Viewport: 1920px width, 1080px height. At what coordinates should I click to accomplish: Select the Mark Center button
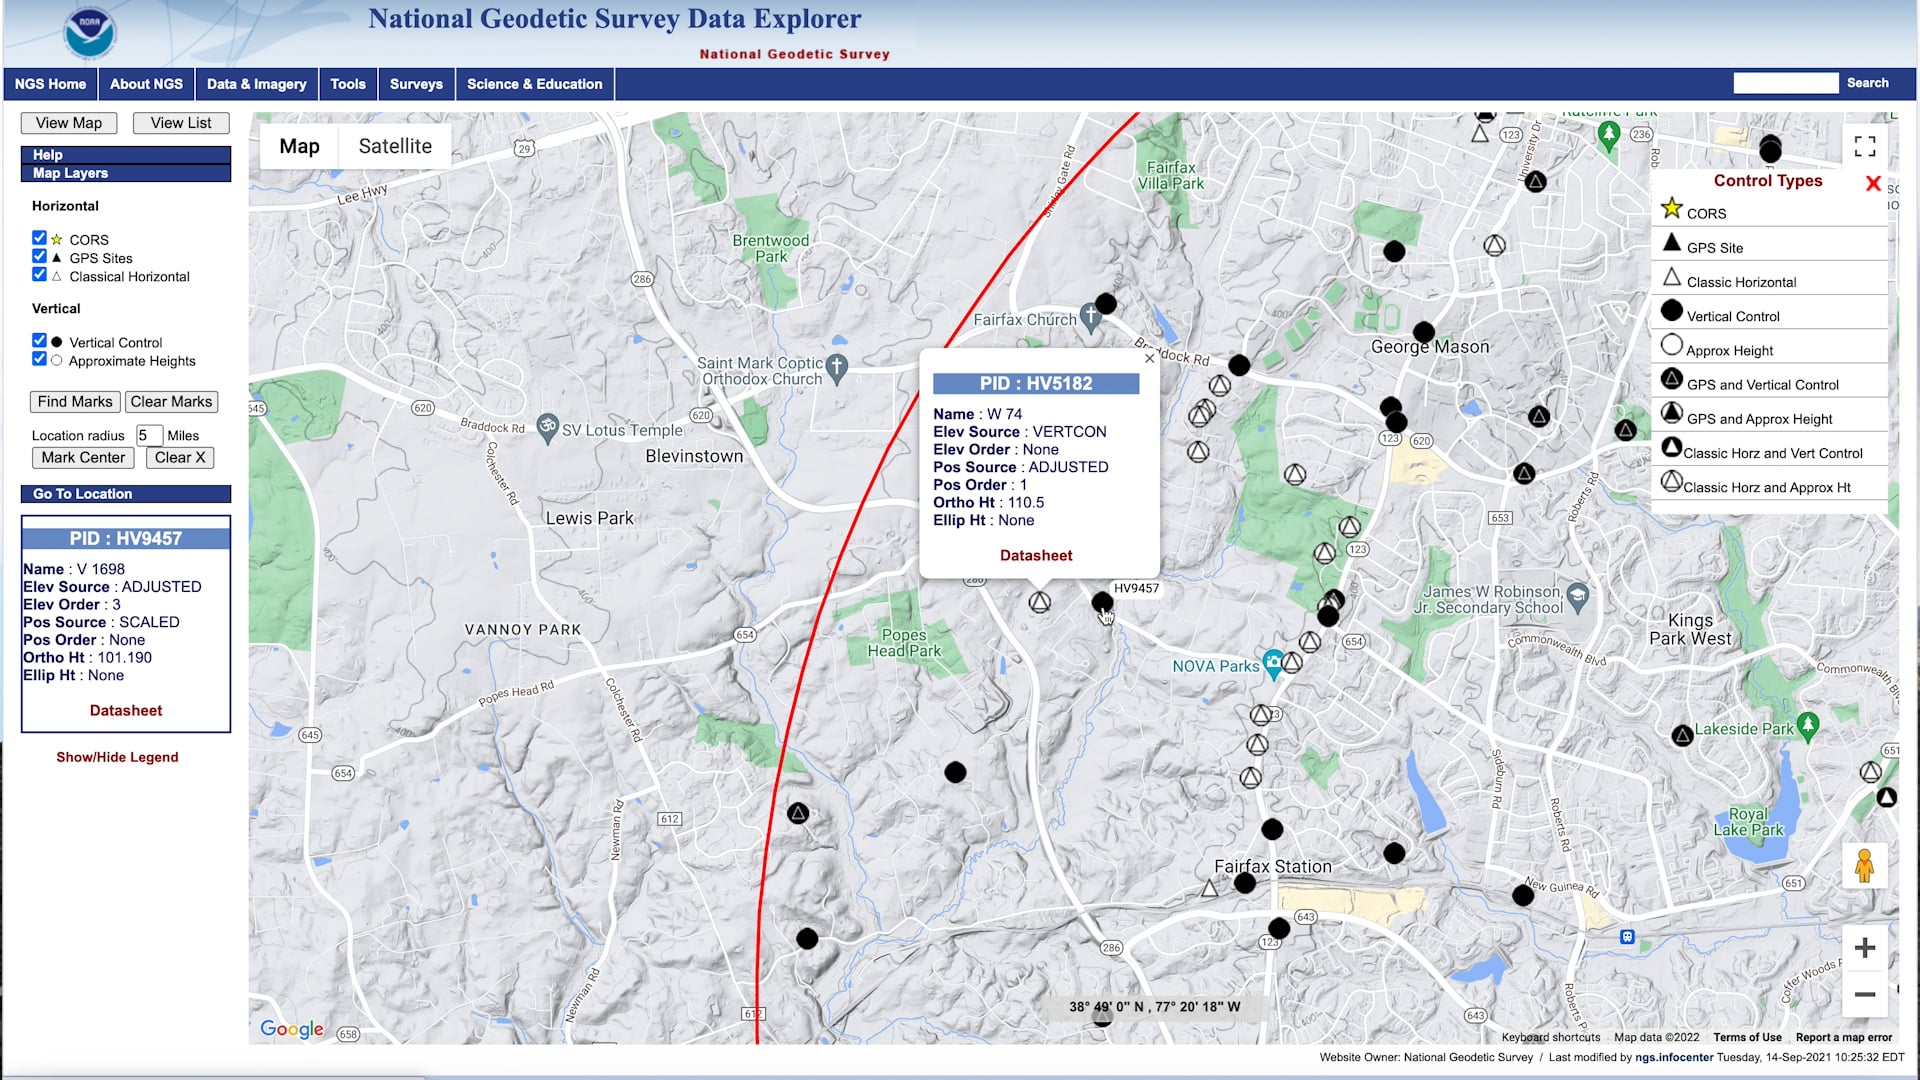pos(82,456)
